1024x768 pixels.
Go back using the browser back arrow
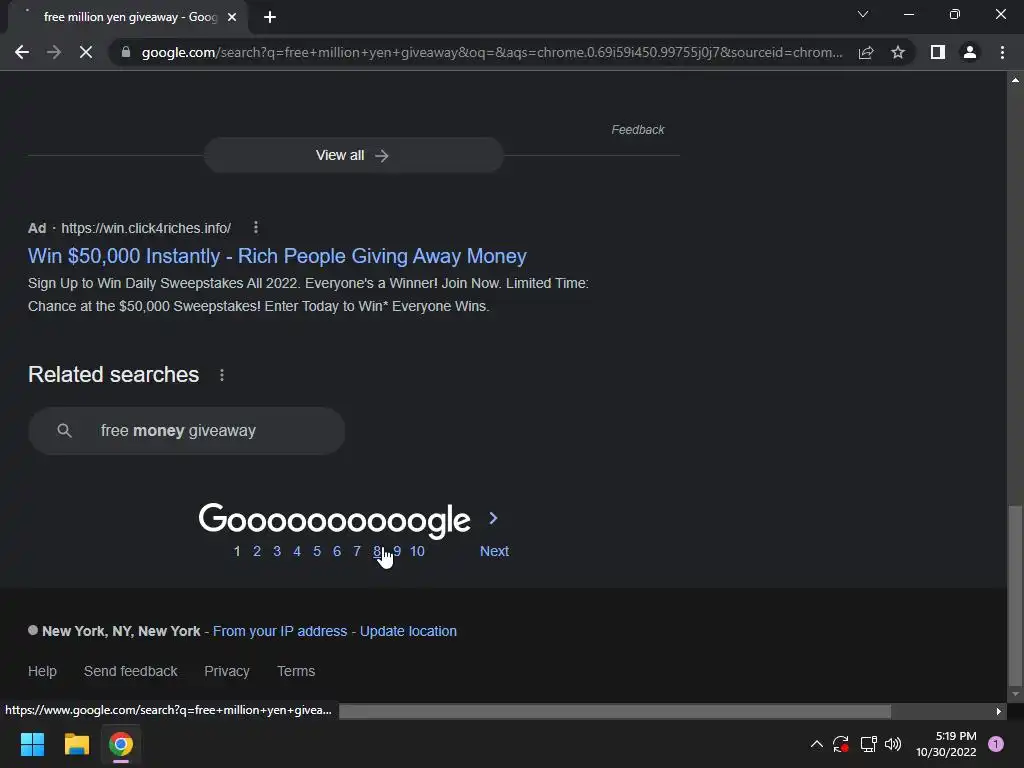(22, 52)
